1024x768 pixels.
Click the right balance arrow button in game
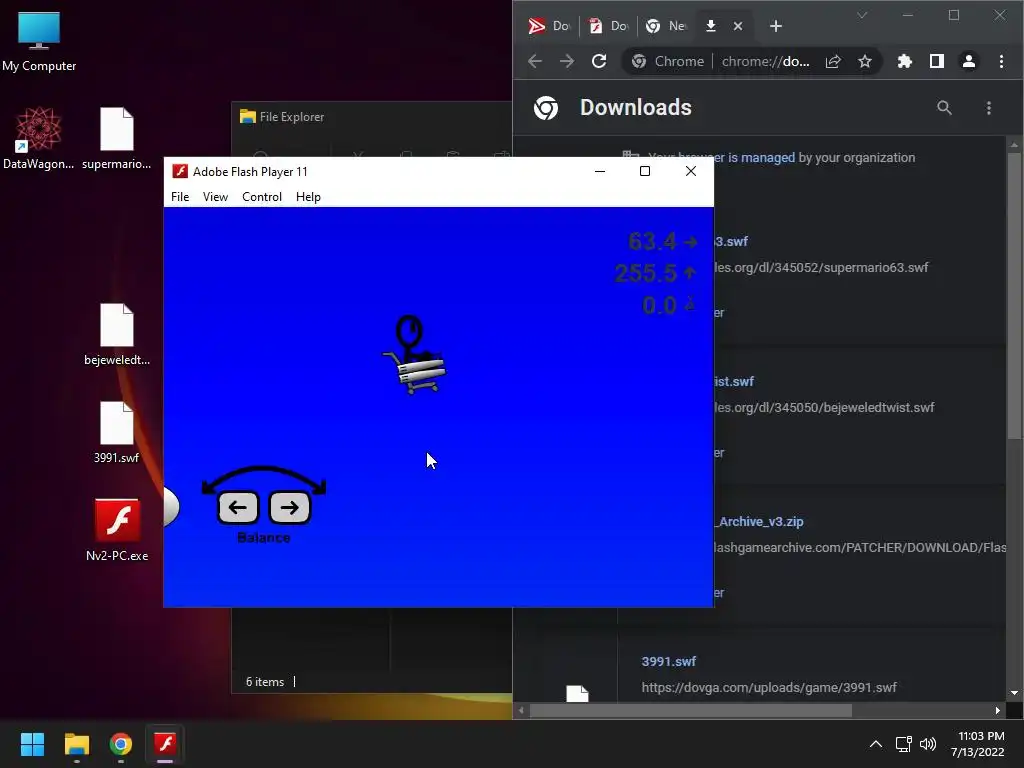(289, 507)
